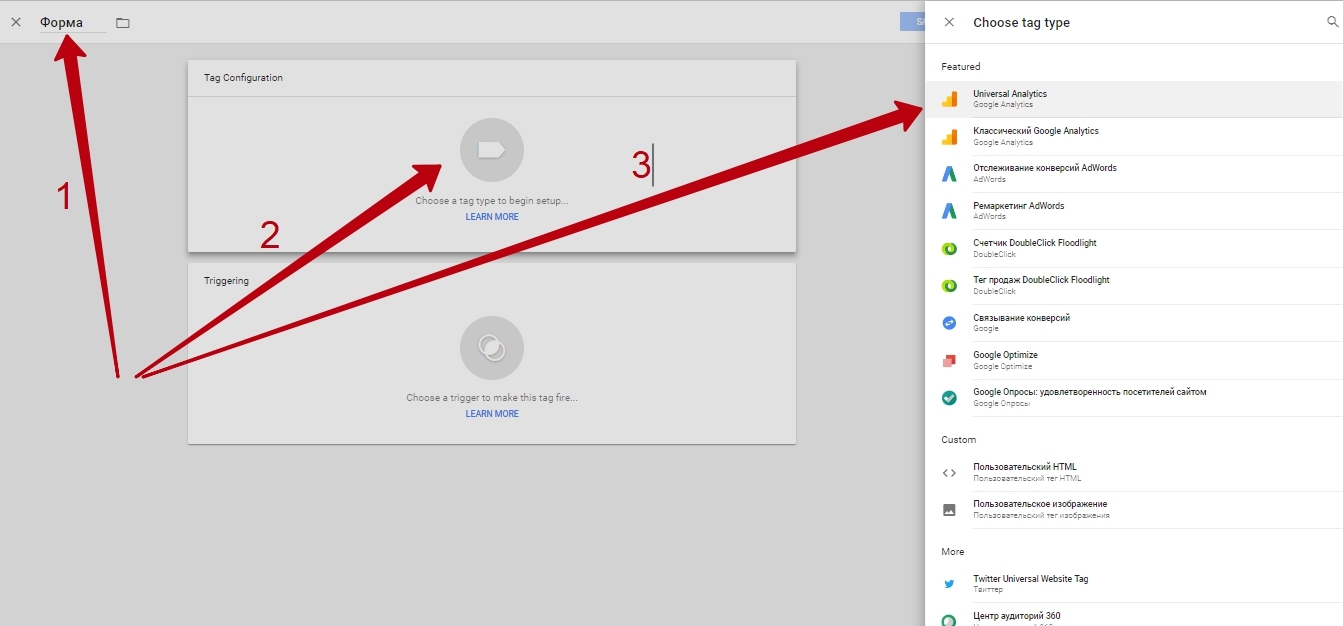Click the Tag Configuration card header
The image size is (1343, 626).
coord(492,78)
